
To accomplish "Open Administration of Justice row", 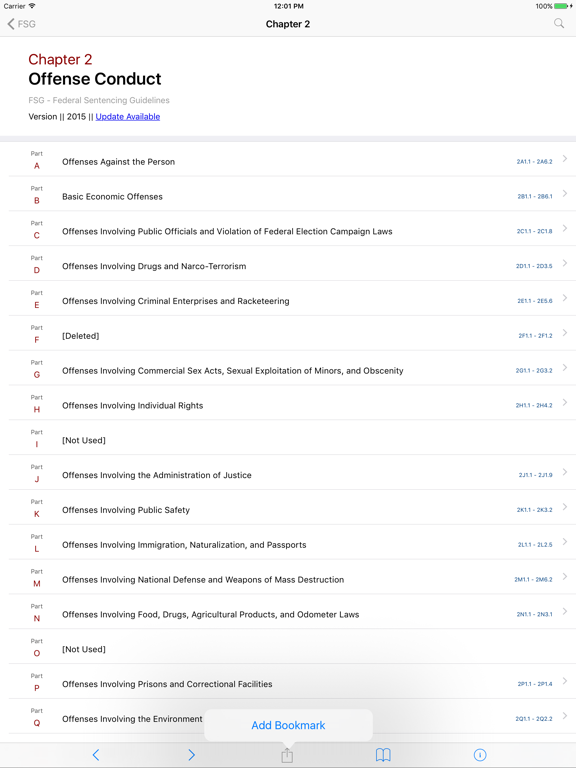I will click(288, 472).
